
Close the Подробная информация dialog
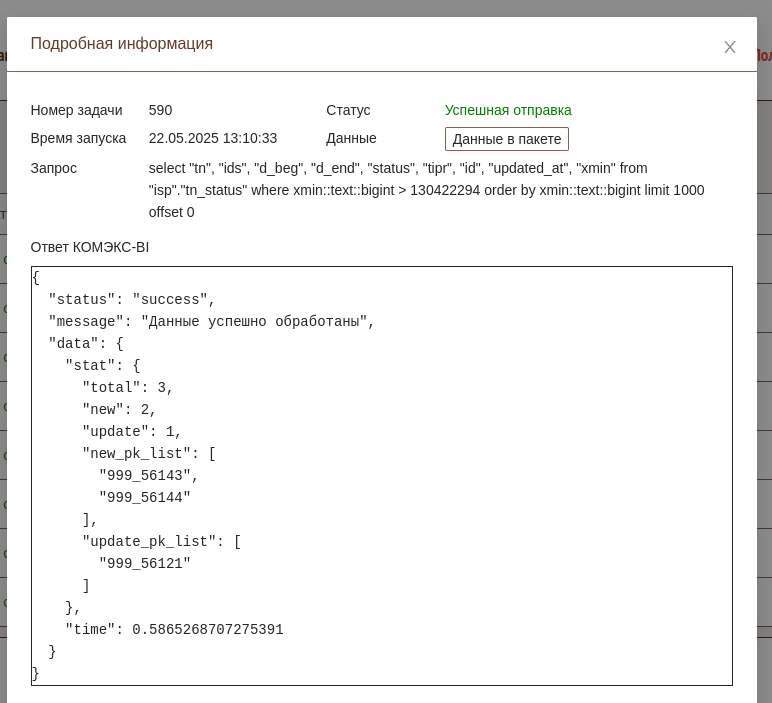click(x=729, y=47)
